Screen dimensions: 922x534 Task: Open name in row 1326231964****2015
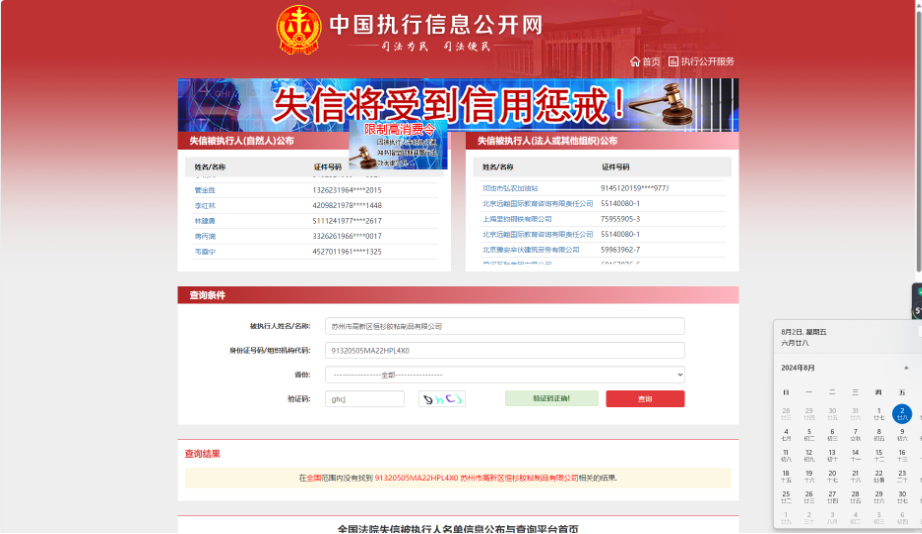click(205, 190)
